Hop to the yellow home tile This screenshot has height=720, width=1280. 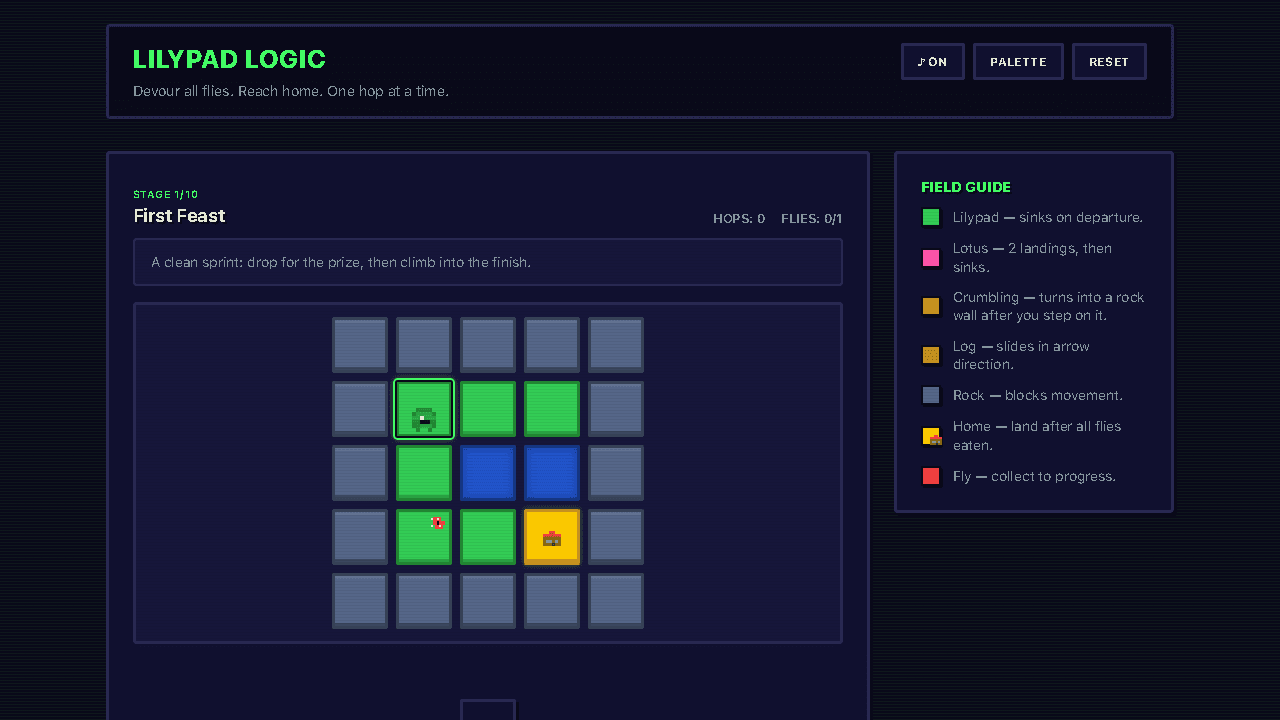point(552,537)
